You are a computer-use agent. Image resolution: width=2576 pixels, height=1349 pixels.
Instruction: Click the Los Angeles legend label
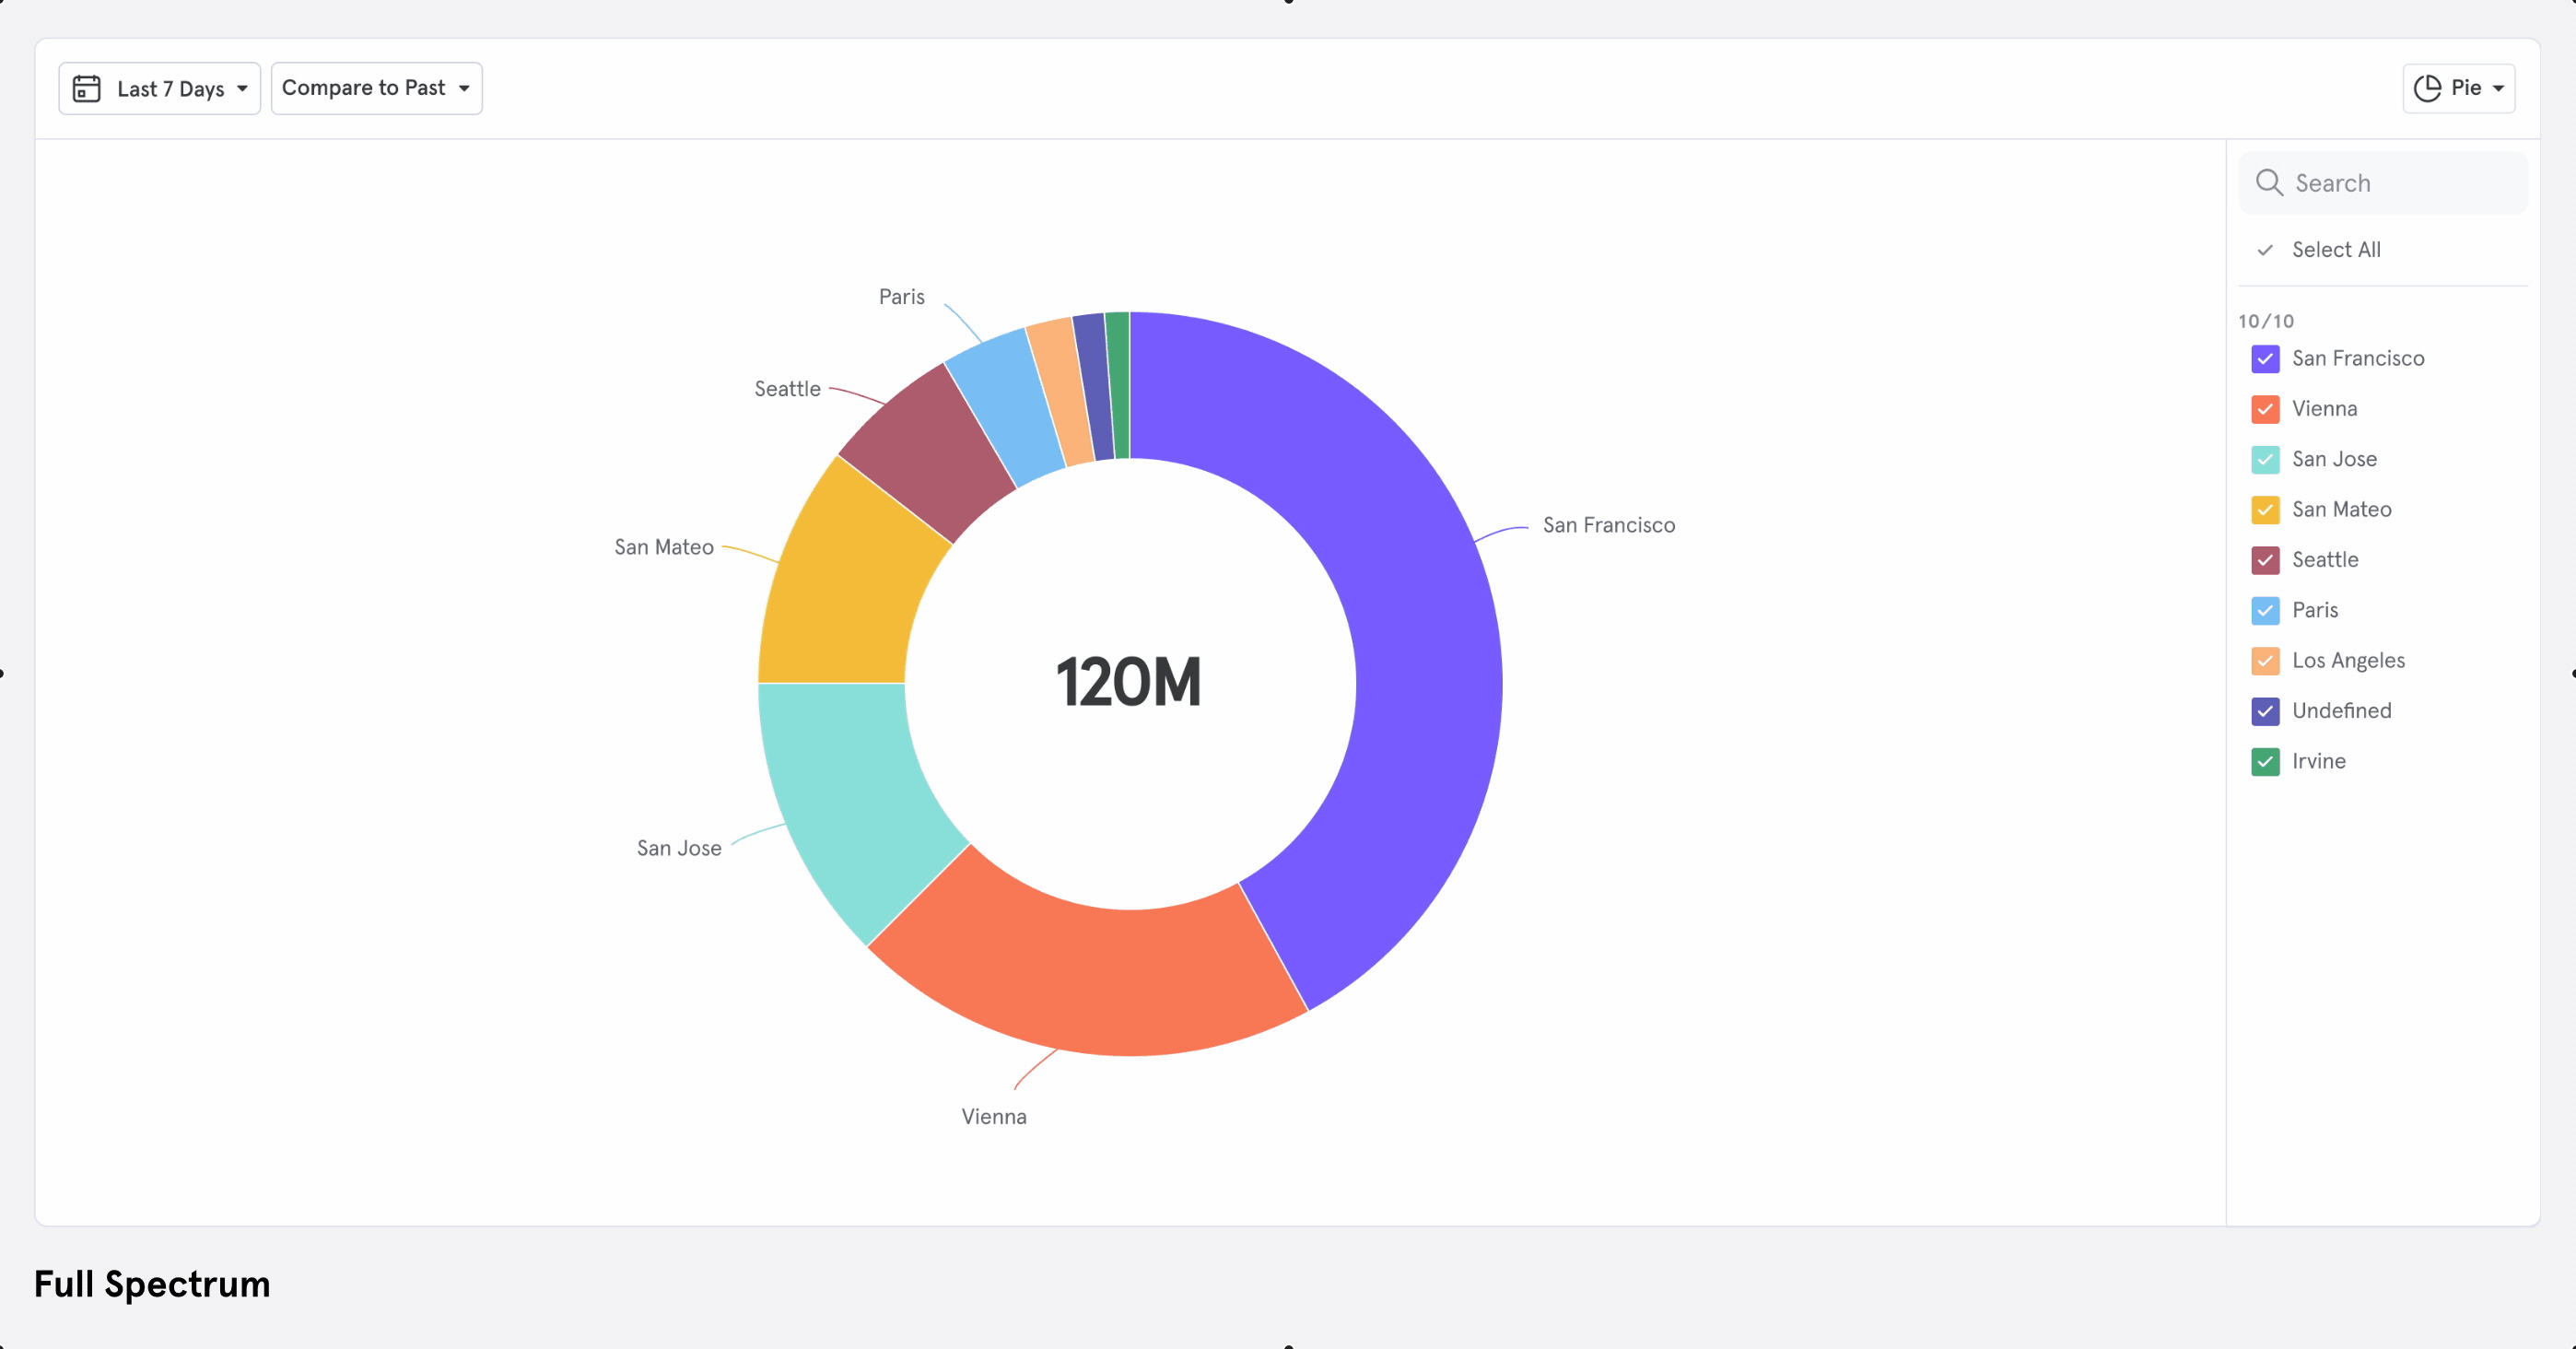tap(2348, 661)
